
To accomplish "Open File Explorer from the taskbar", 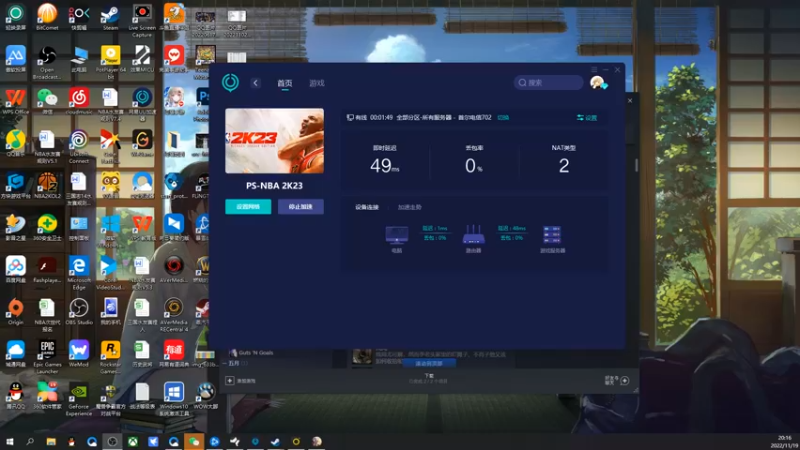I will [51, 441].
